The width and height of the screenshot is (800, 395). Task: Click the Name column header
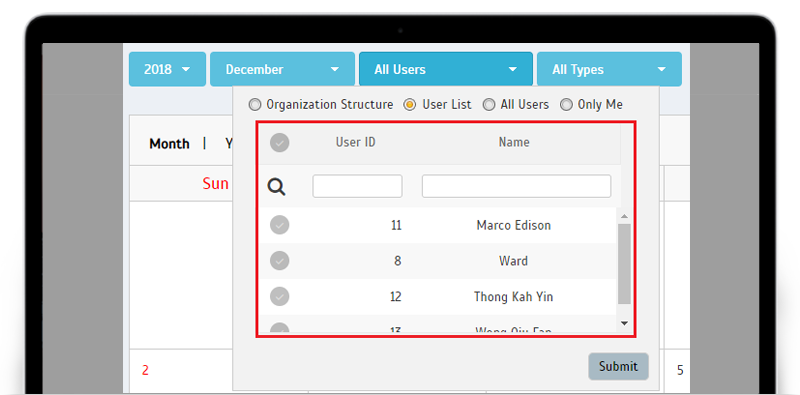point(514,142)
